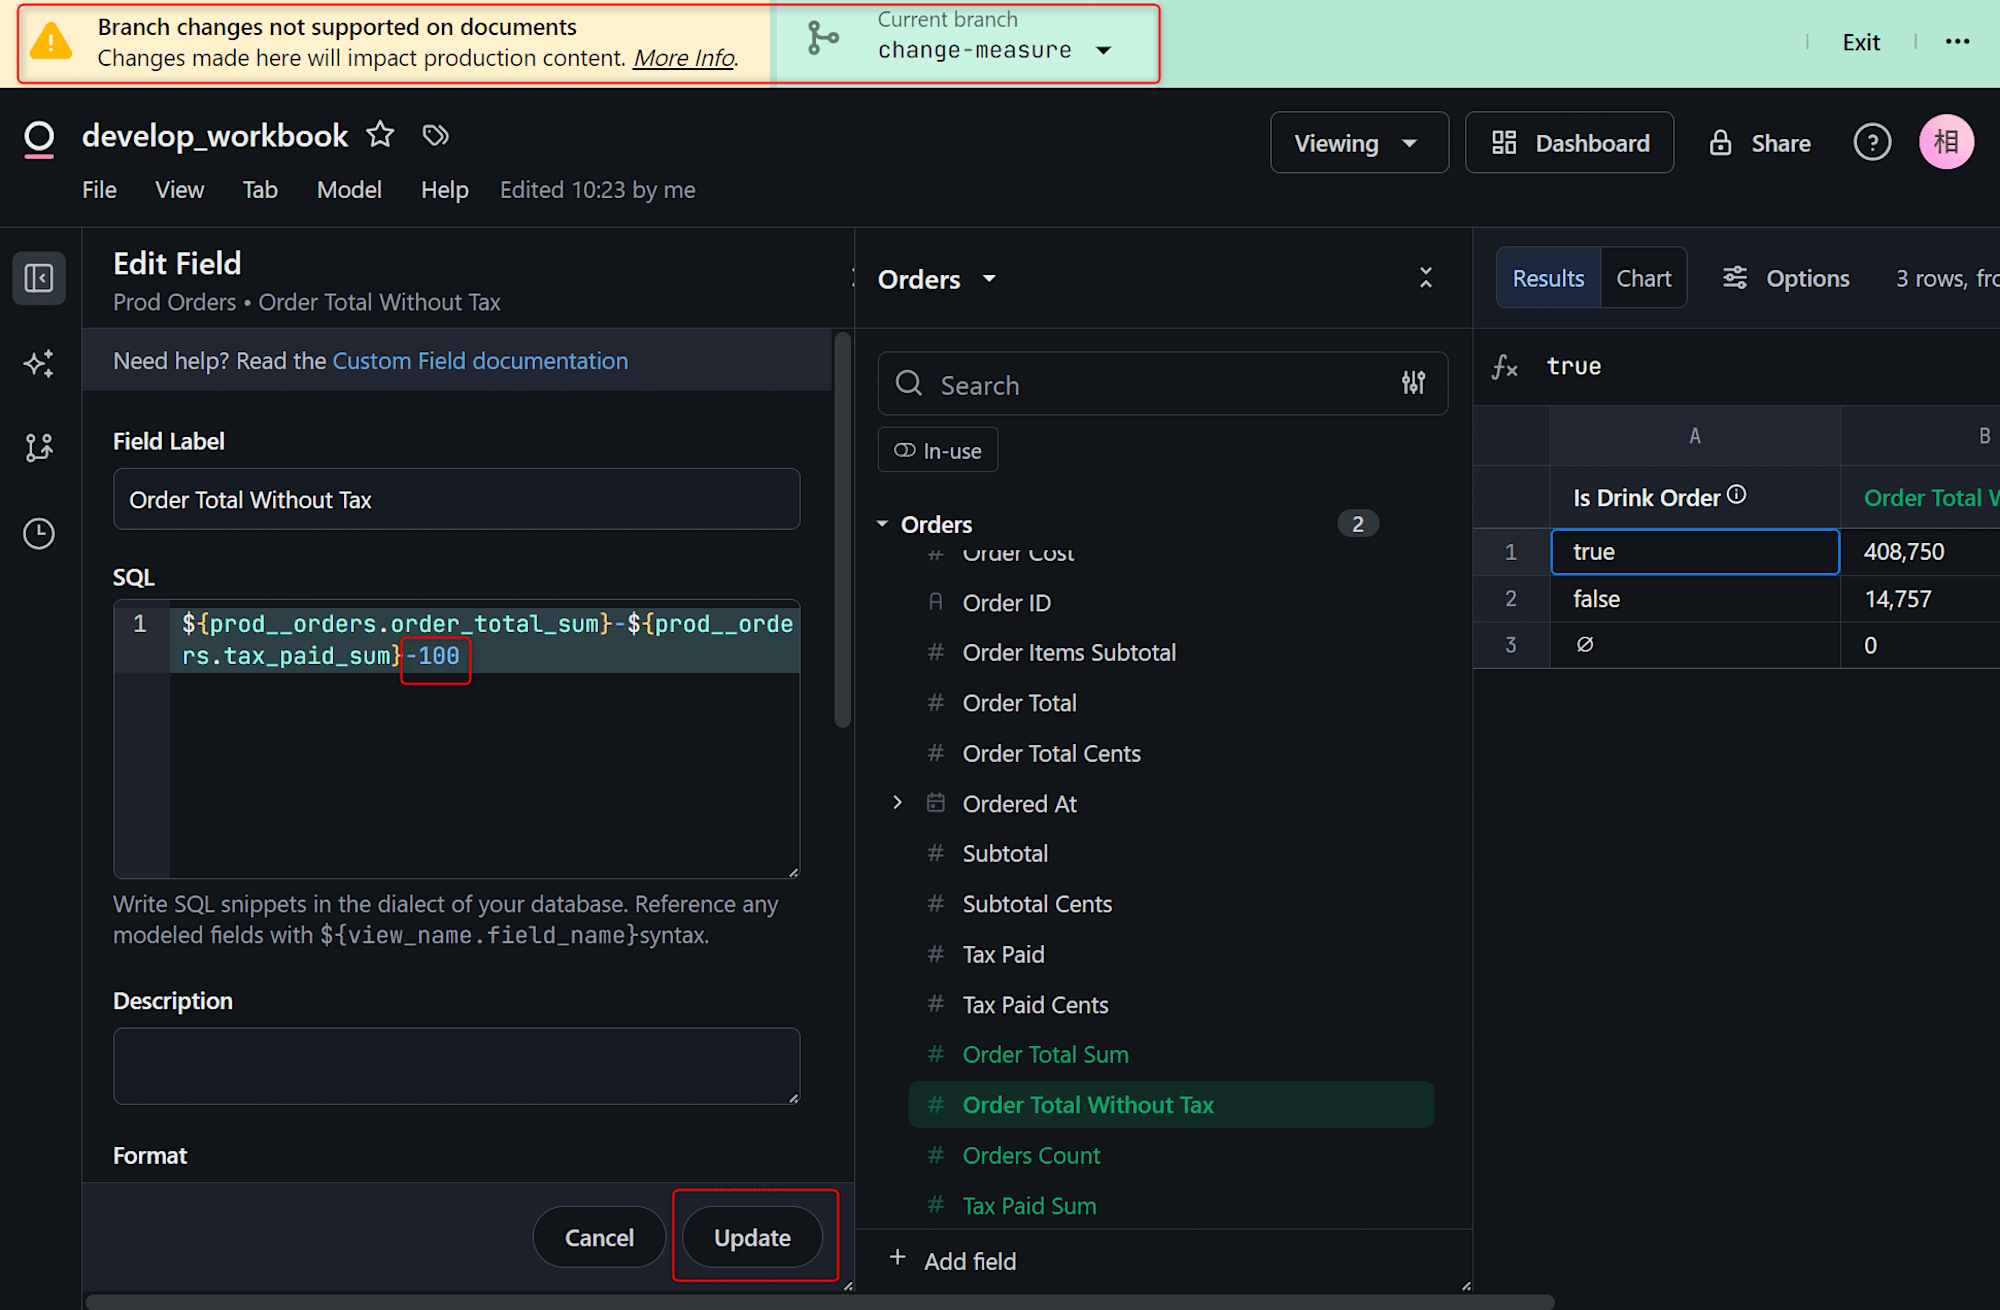
Task: Click the Update button
Action: (752, 1237)
